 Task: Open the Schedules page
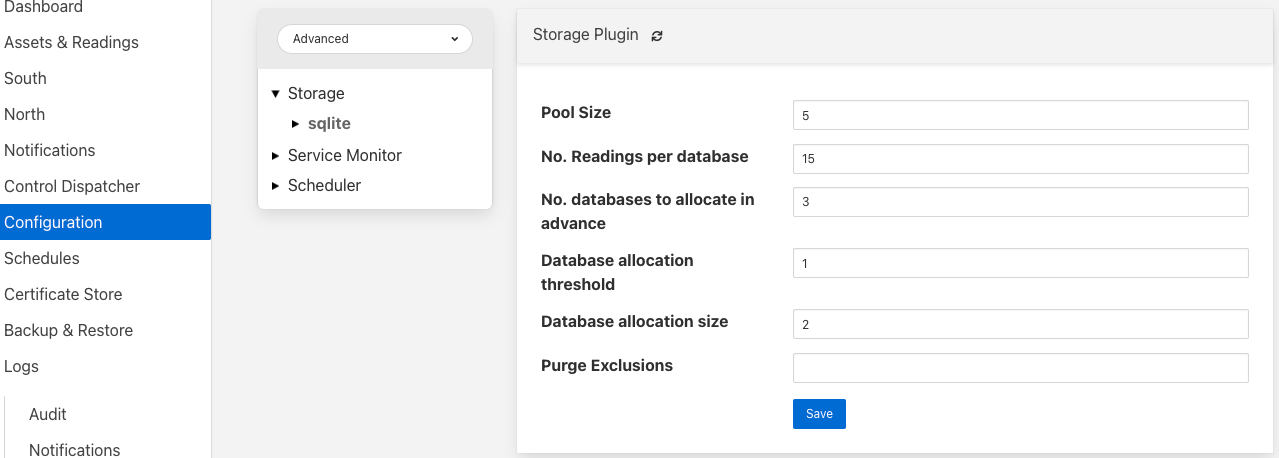42,258
